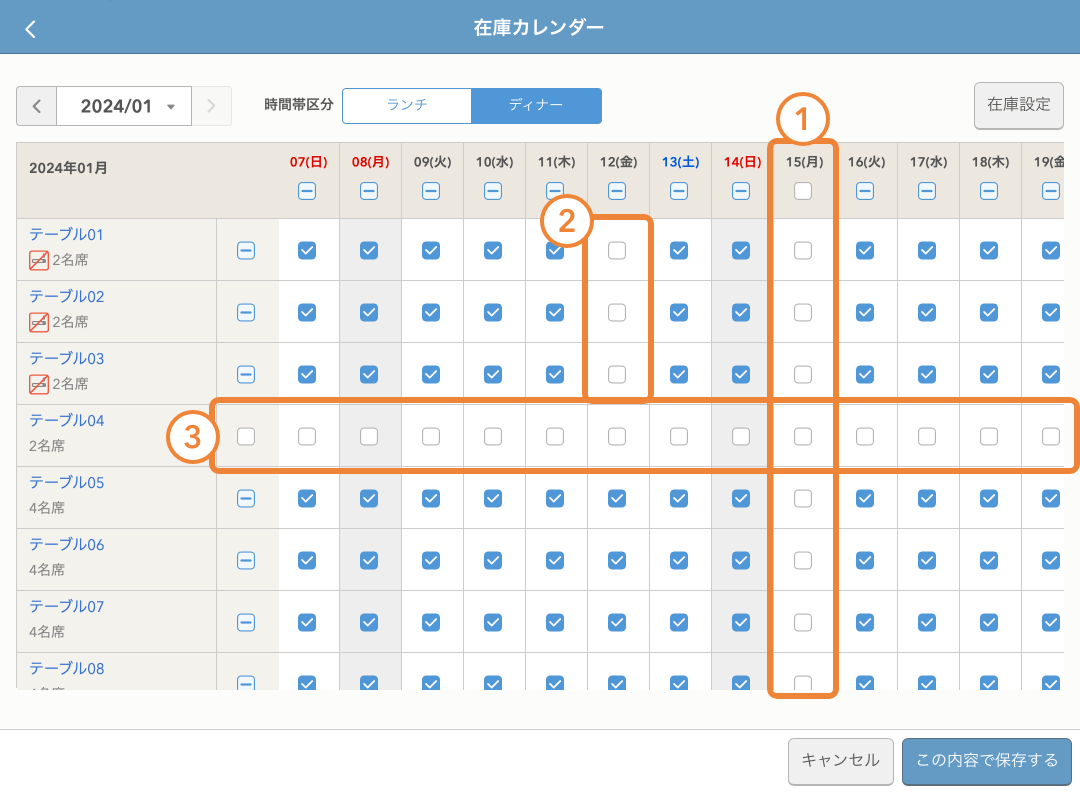This screenshot has height=794, width=1080.
Task: Toggle the テーブル03 whole-row checkbox
Action: (246, 375)
